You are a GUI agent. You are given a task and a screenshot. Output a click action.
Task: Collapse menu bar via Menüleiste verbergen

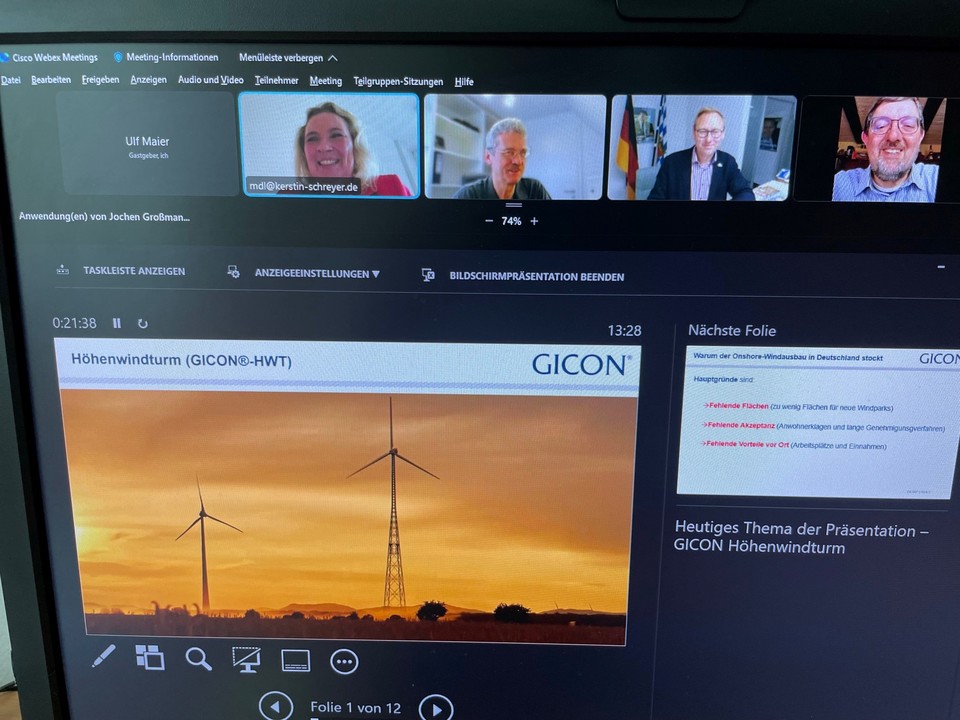tap(288, 58)
